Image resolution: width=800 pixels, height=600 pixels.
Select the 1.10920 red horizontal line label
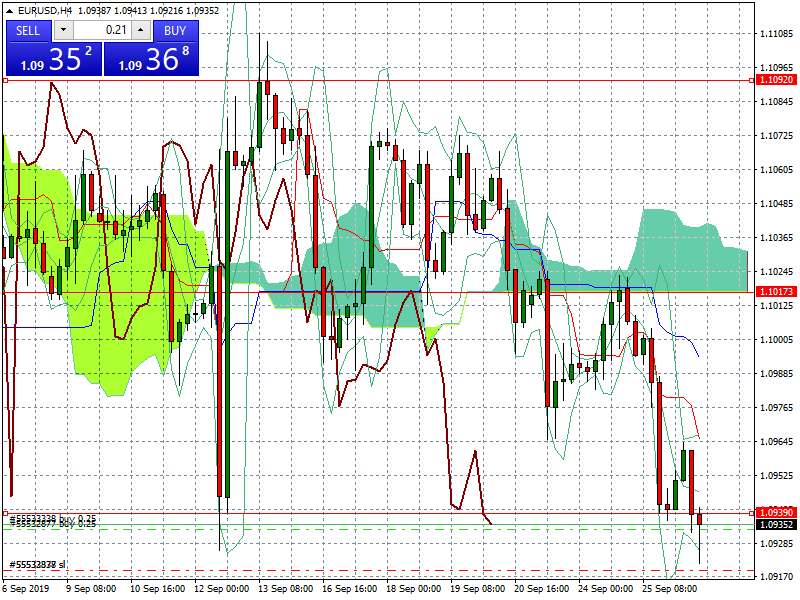(x=776, y=80)
